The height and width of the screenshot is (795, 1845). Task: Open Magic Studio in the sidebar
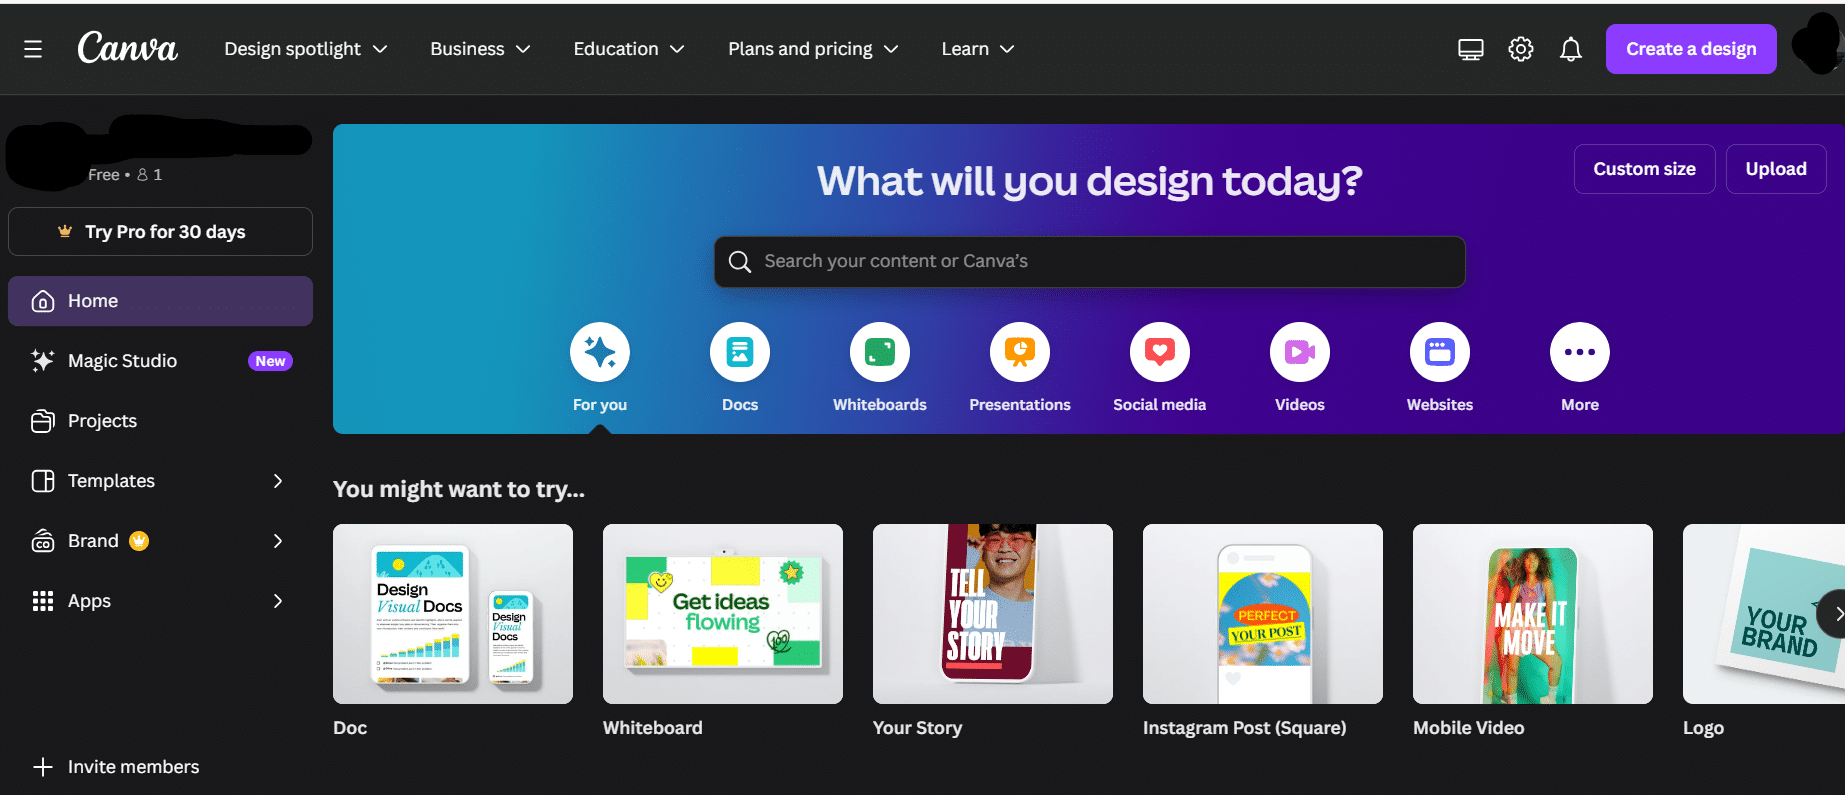click(x=160, y=361)
